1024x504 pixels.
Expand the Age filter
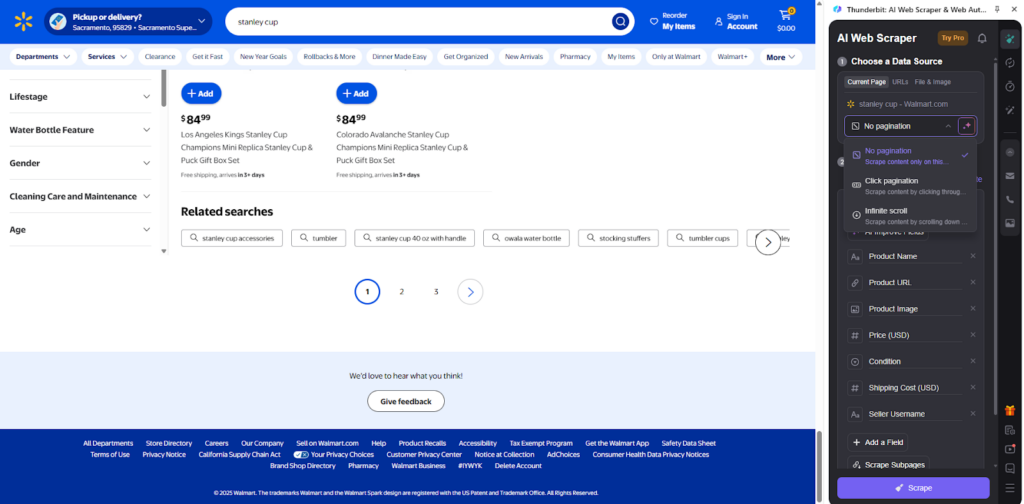pos(80,230)
